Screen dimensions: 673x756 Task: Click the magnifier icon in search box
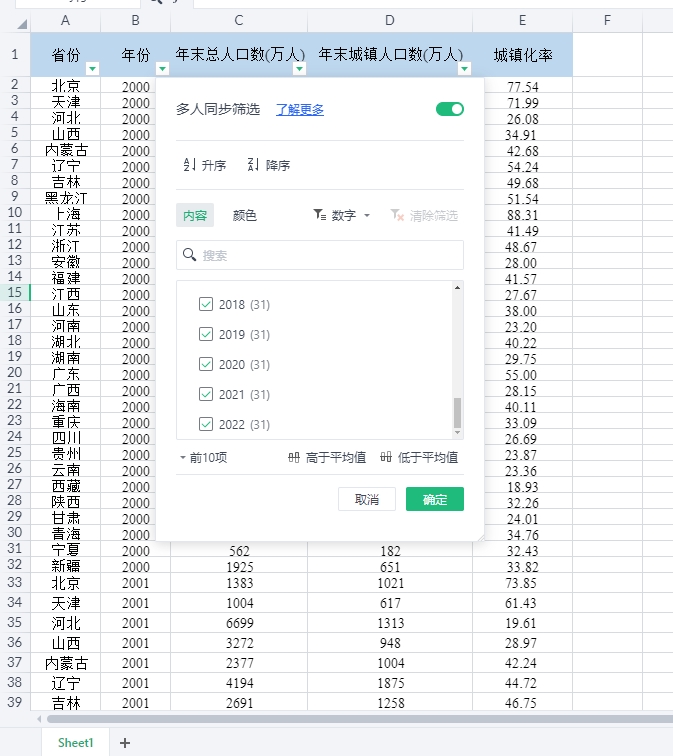tap(189, 255)
